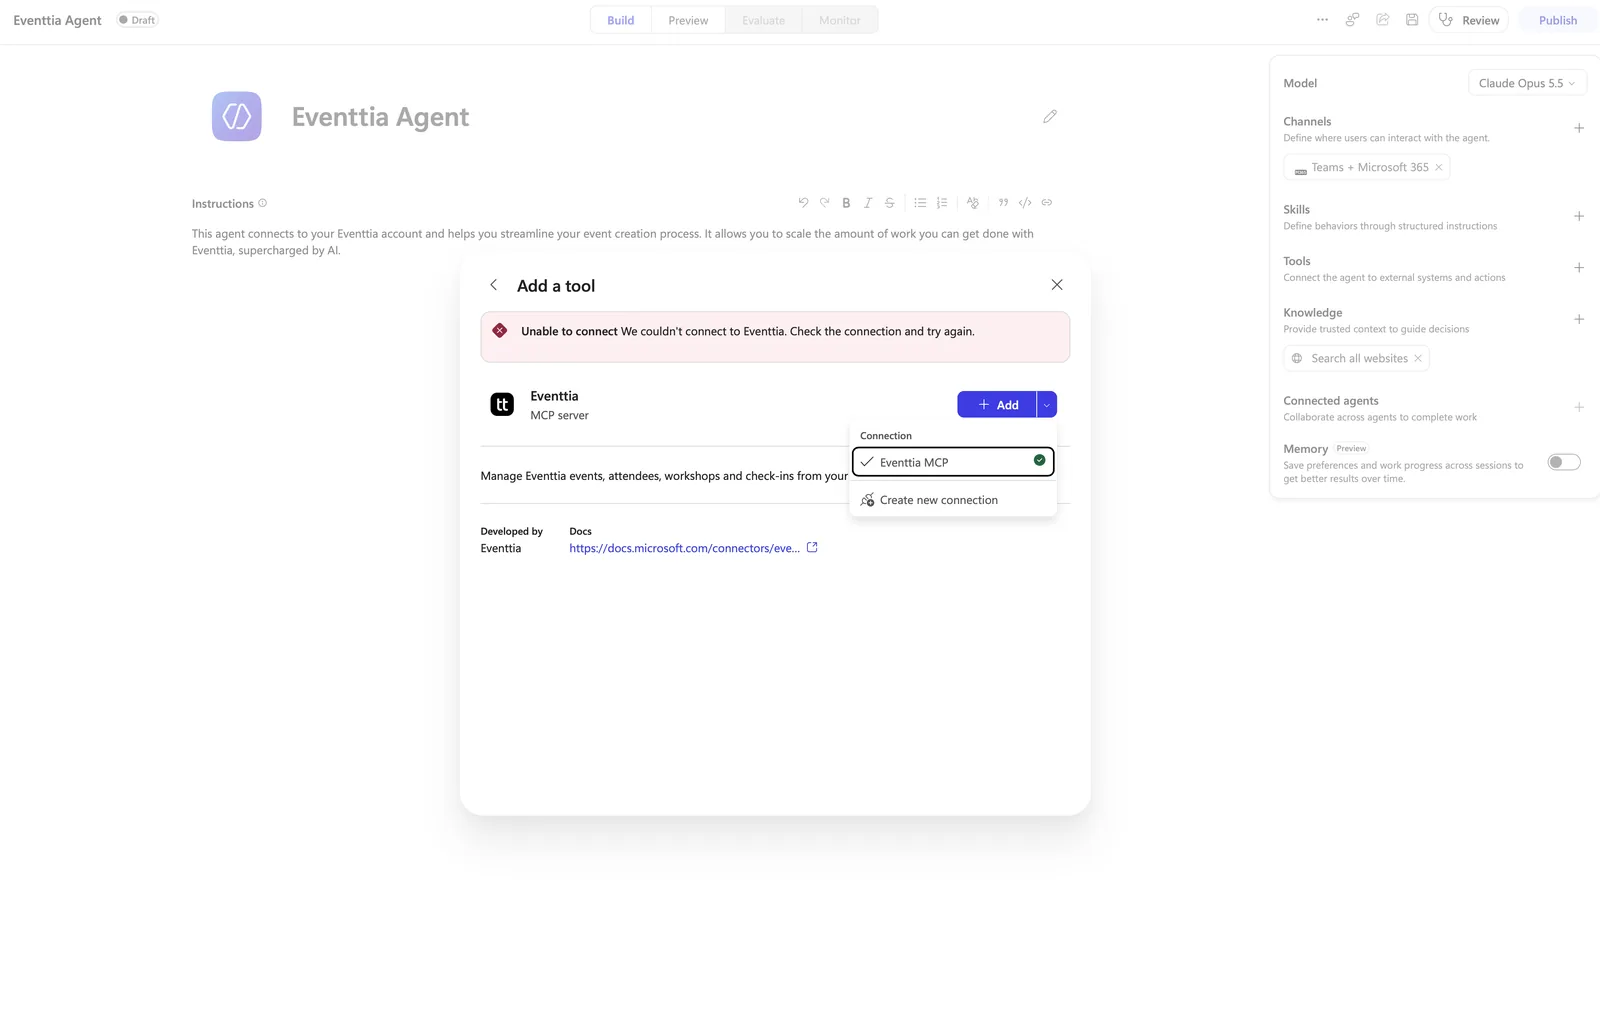Open the more options ellipsis menu

coord(1323,20)
